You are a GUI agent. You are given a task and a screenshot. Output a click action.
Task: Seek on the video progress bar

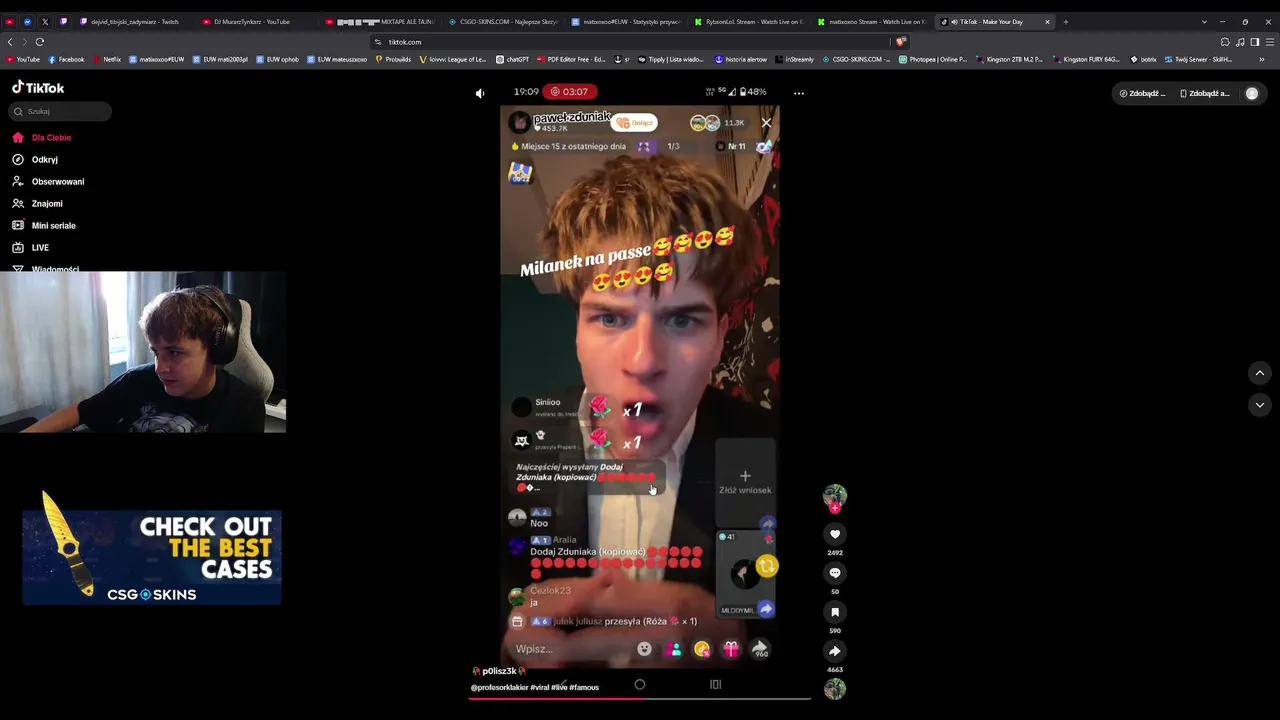tap(640, 697)
